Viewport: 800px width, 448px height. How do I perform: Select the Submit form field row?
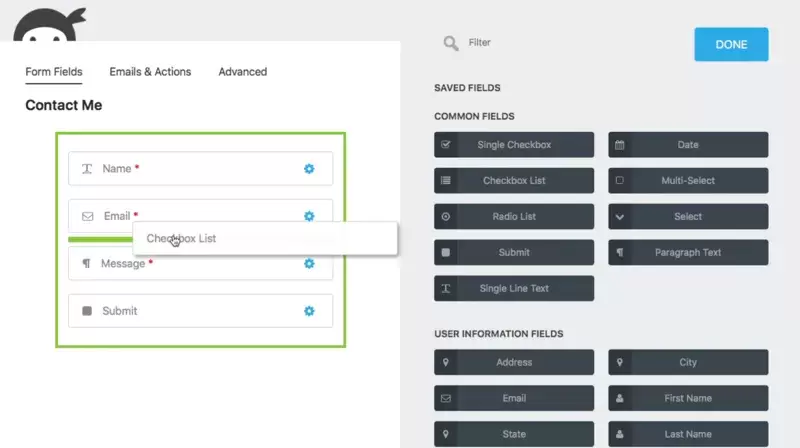tap(201, 311)
